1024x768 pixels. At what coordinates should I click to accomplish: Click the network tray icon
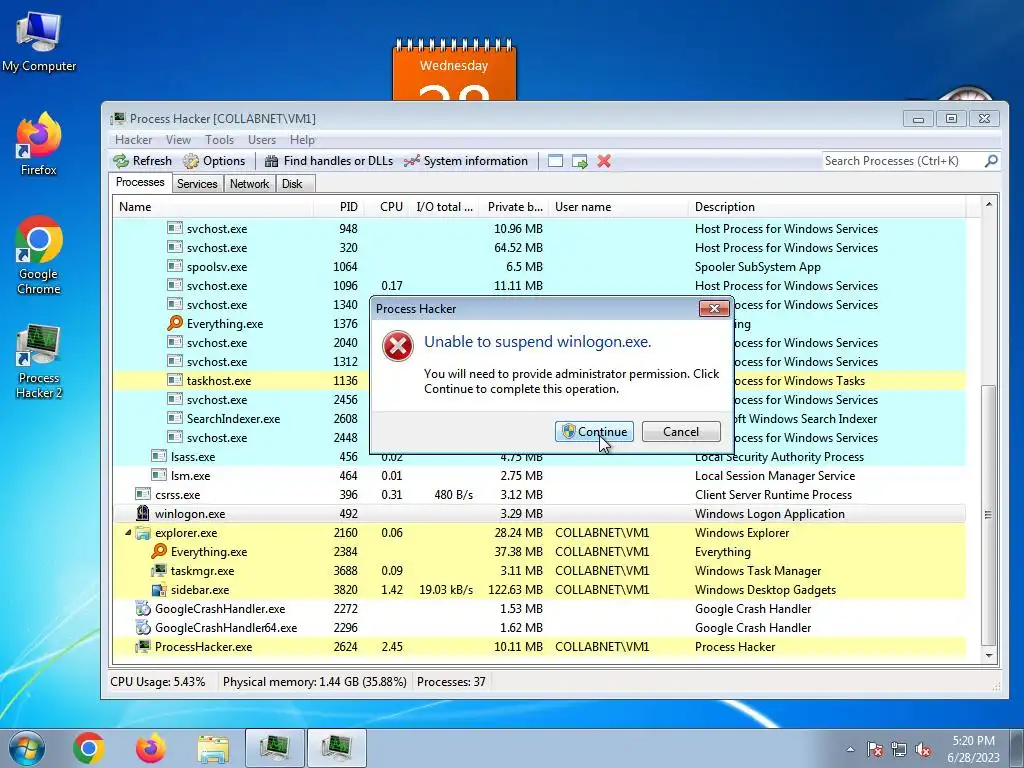pyautogui.click(x=899, y=749)
